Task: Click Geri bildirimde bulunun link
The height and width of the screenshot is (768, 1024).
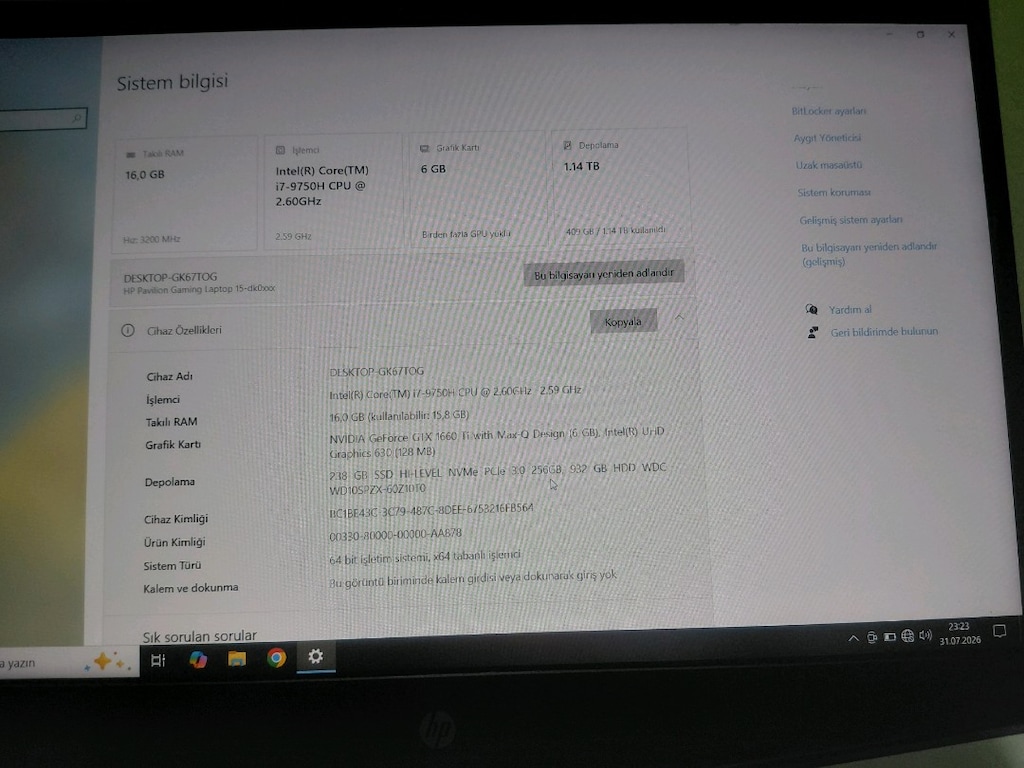Action: (x=884, y=332)
